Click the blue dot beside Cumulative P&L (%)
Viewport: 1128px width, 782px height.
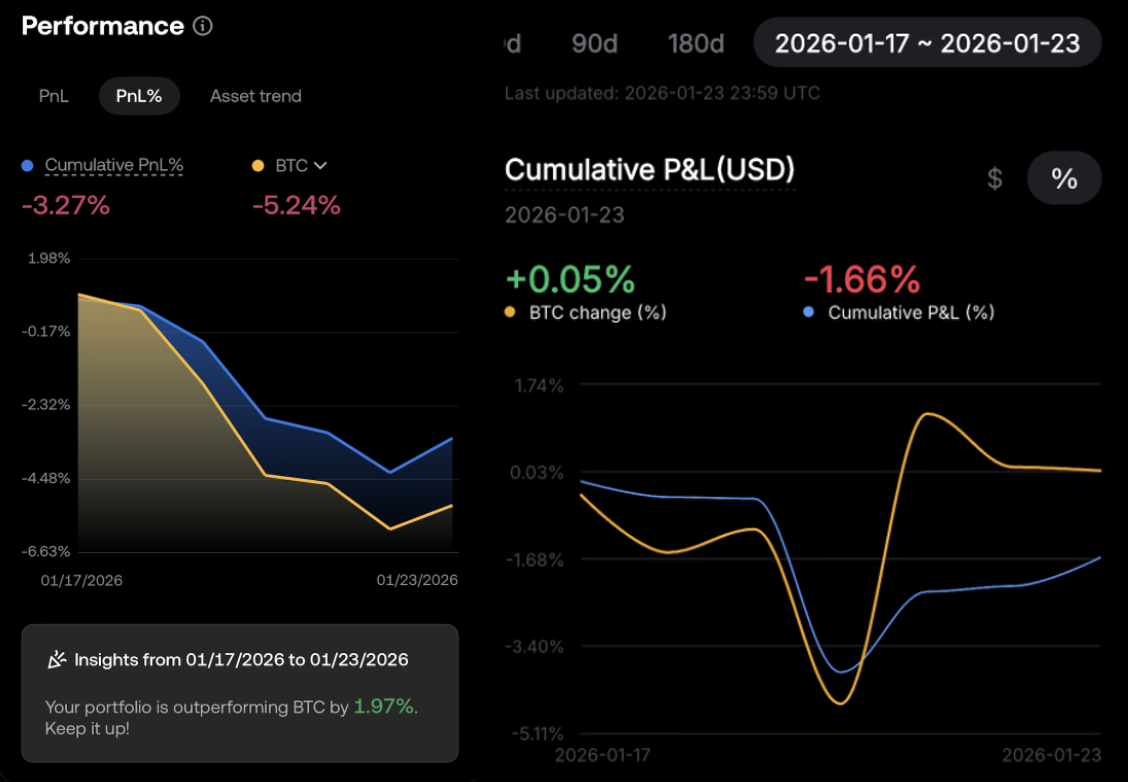(x=812, y=312)
